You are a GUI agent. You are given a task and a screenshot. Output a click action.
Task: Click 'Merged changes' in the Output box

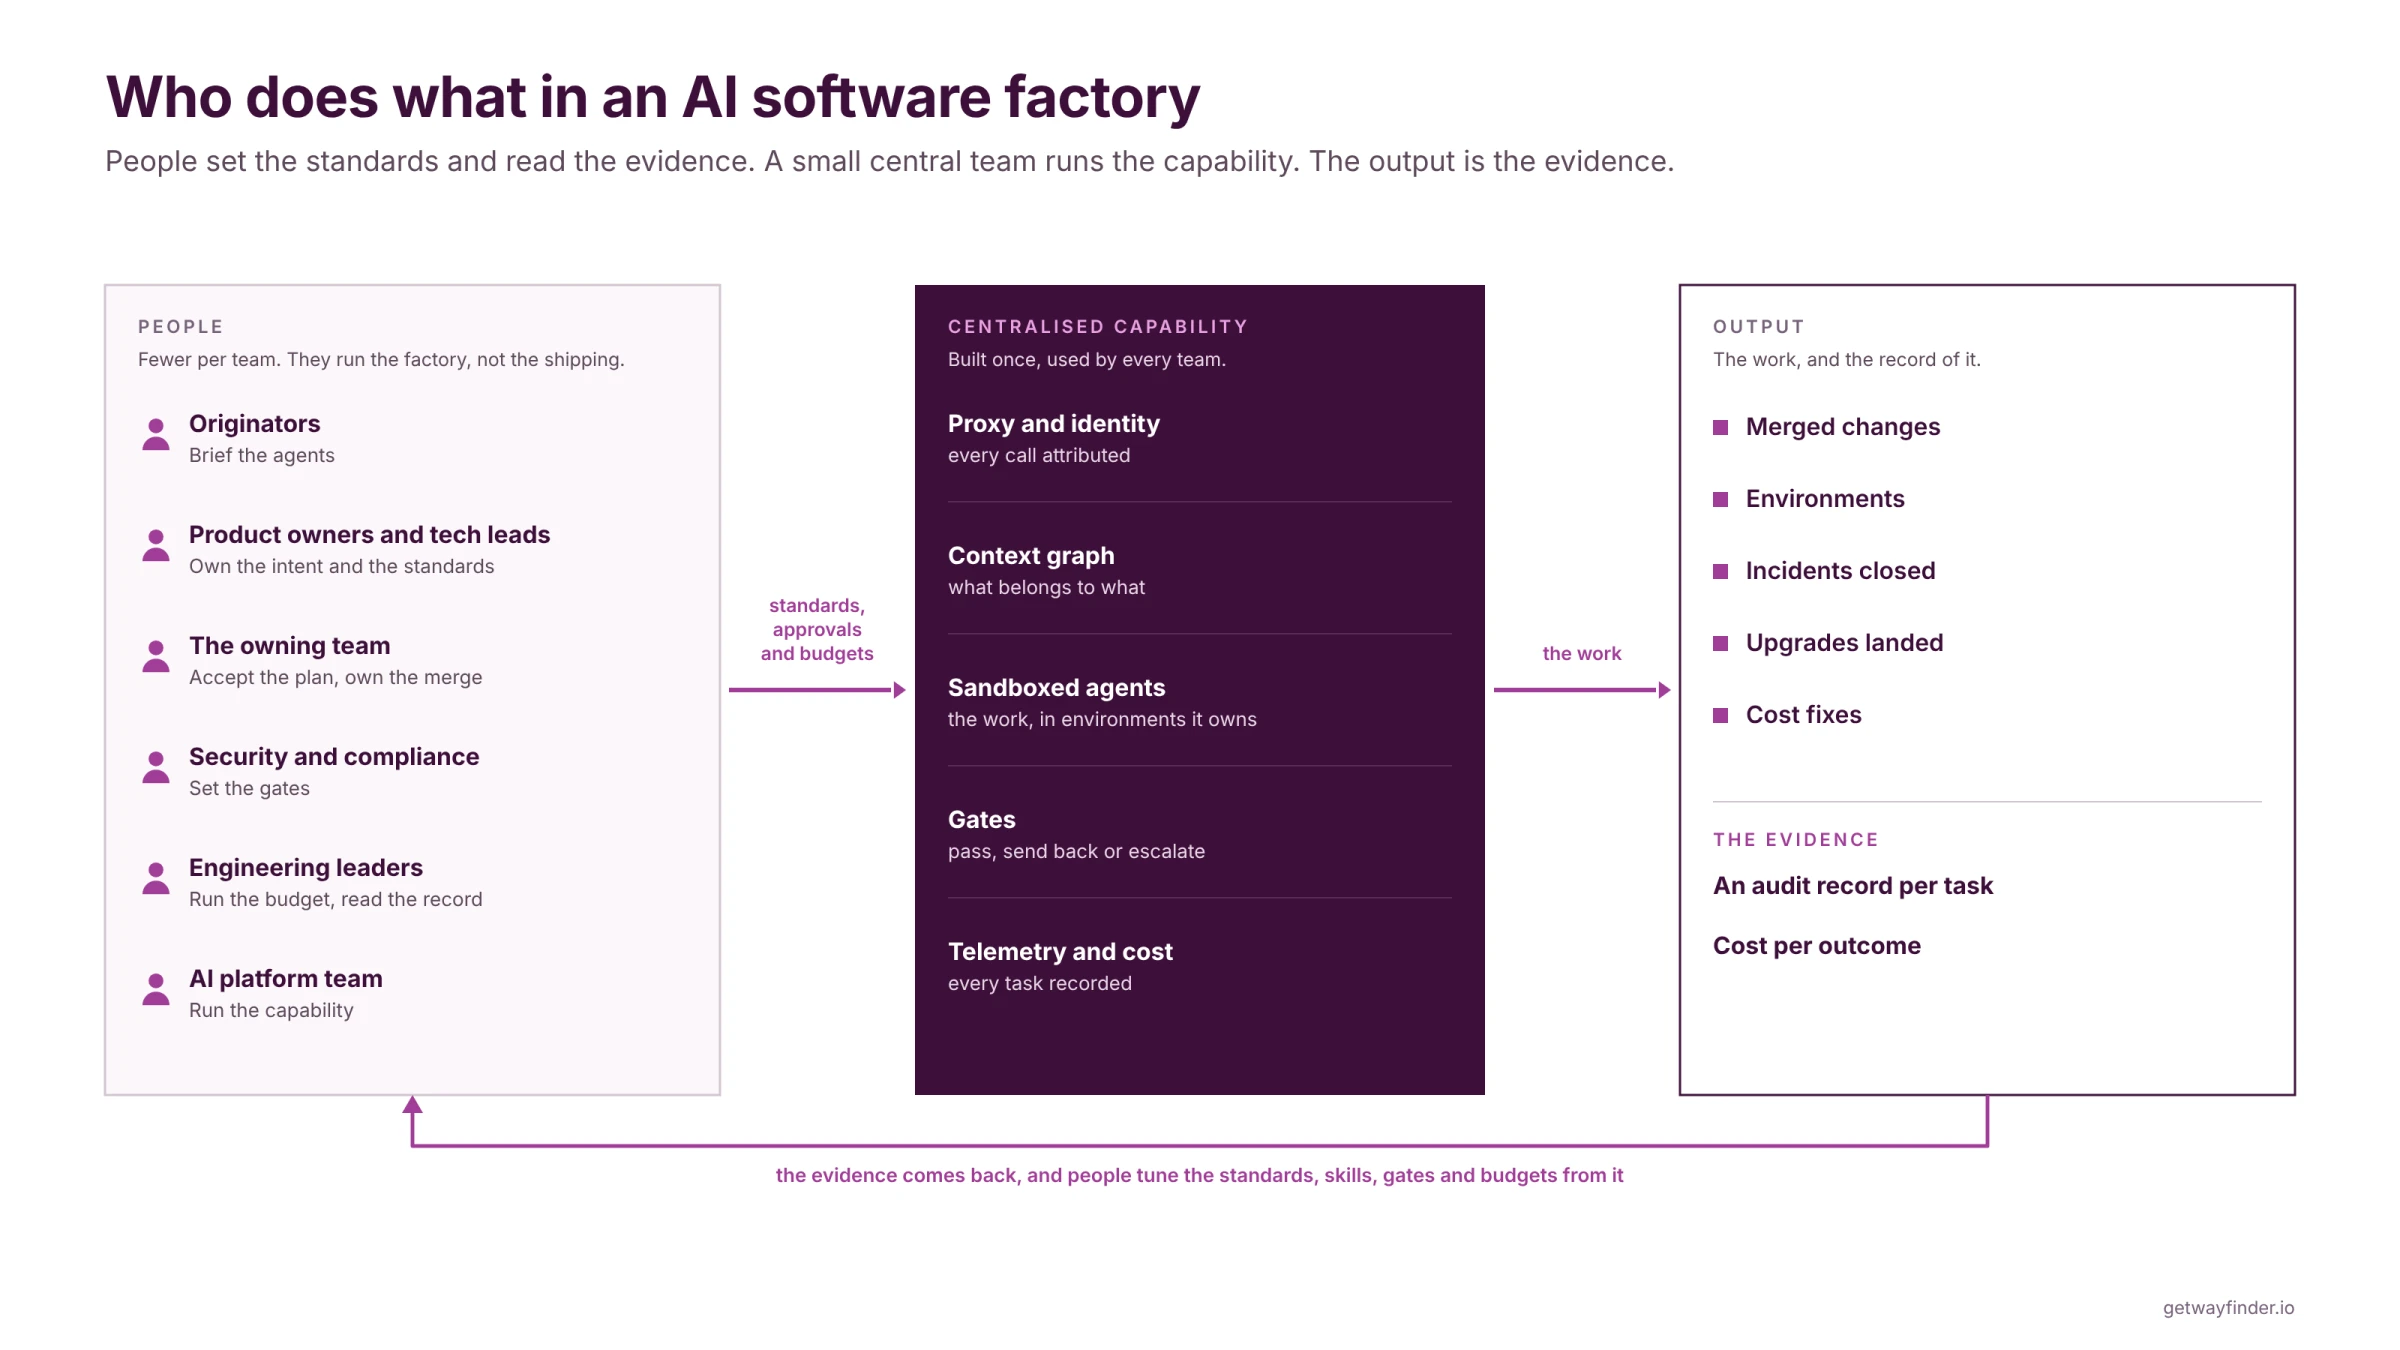tap(1843, 428)
